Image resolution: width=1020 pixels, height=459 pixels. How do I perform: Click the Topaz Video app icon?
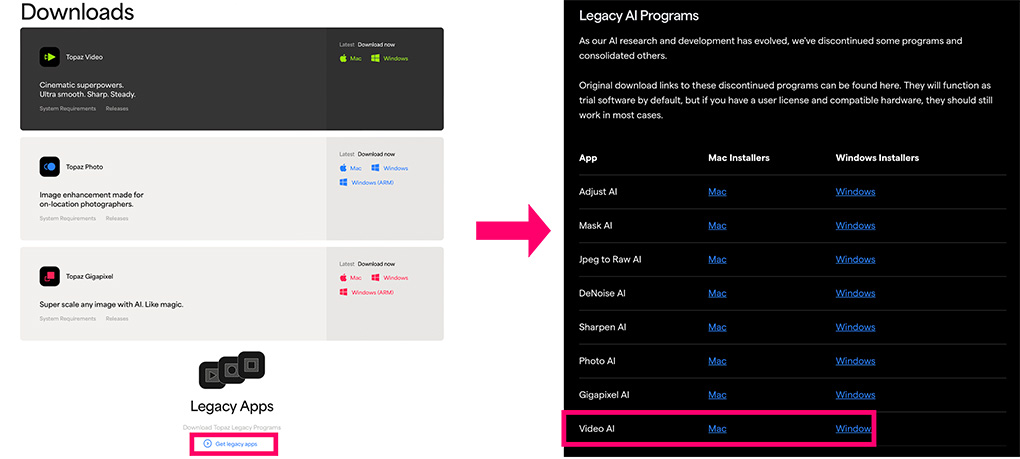50,57
